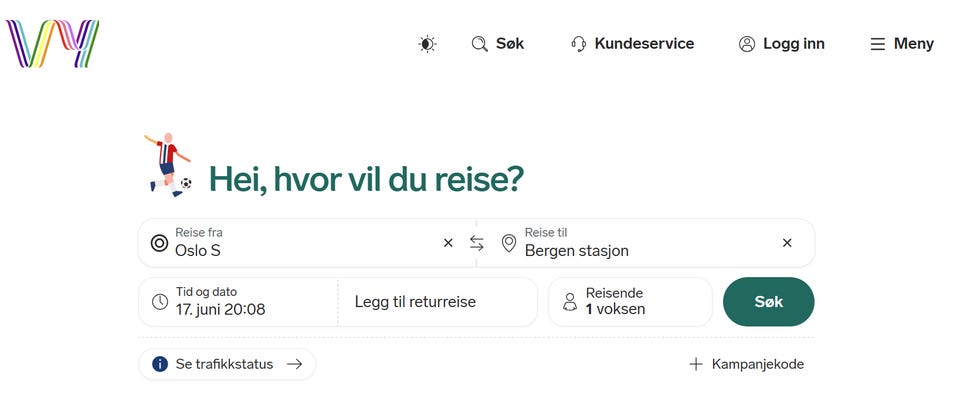Click the Reise fra target icon

point(159,243)
